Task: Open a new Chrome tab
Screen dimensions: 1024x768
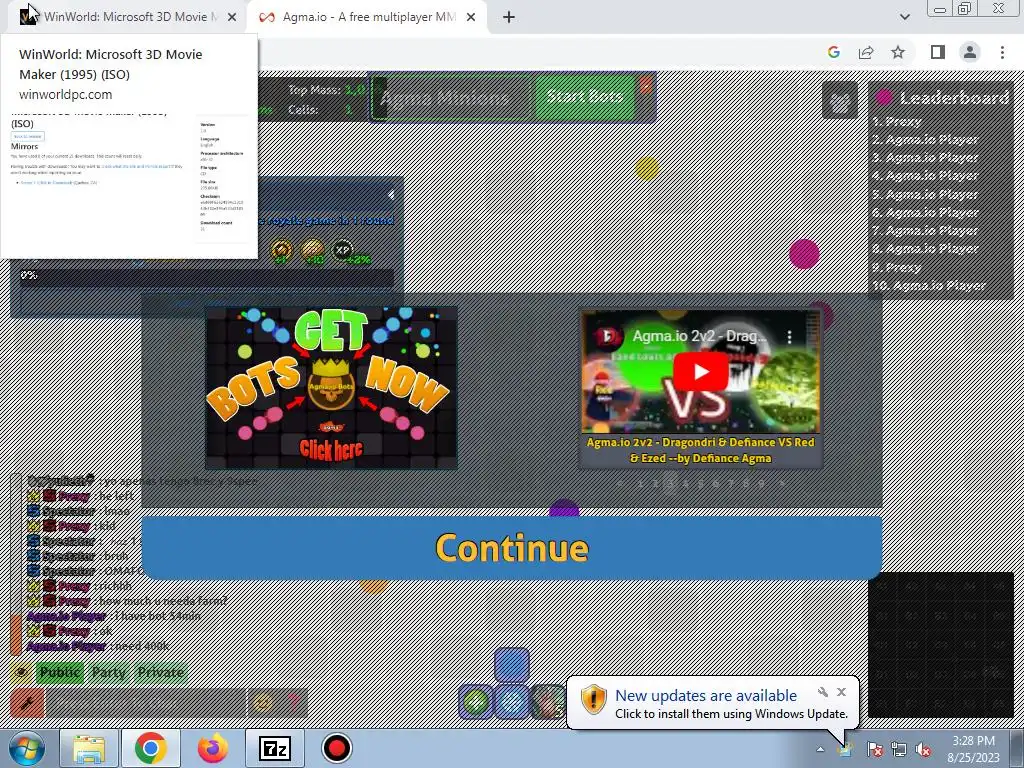Action: point(509,17)
